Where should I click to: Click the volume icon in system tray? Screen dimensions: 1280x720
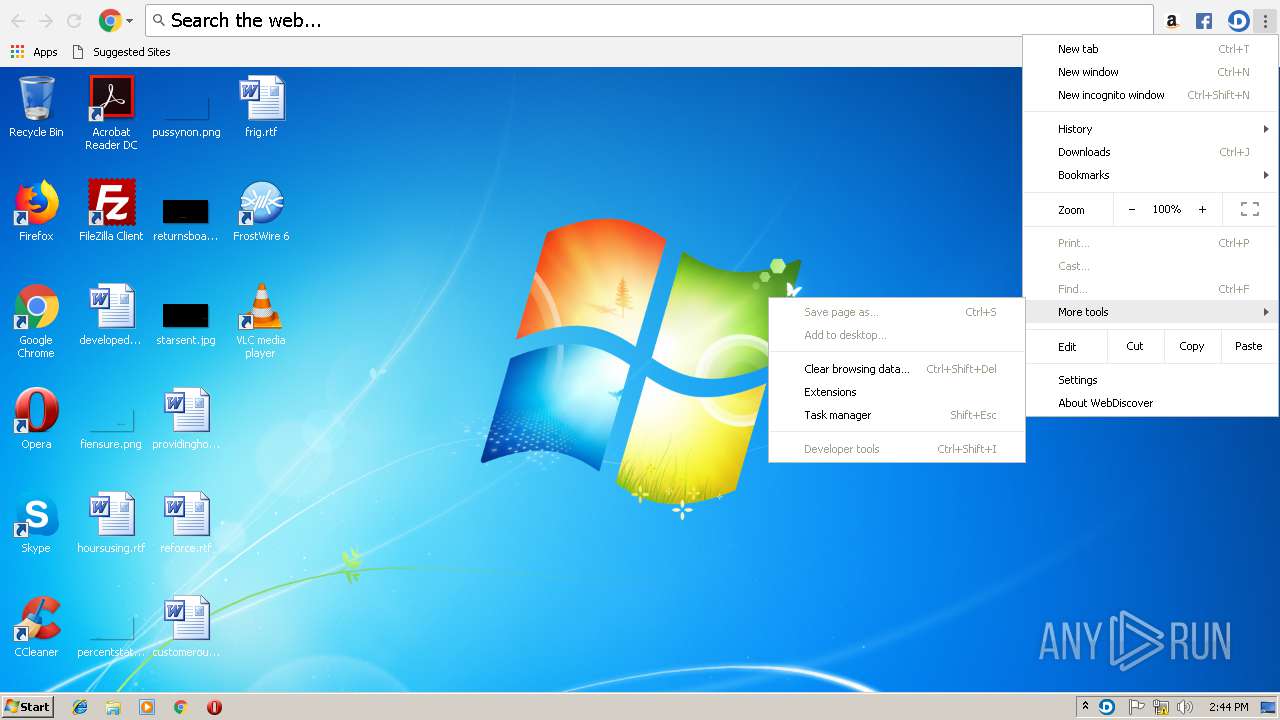pos(1185,707)
